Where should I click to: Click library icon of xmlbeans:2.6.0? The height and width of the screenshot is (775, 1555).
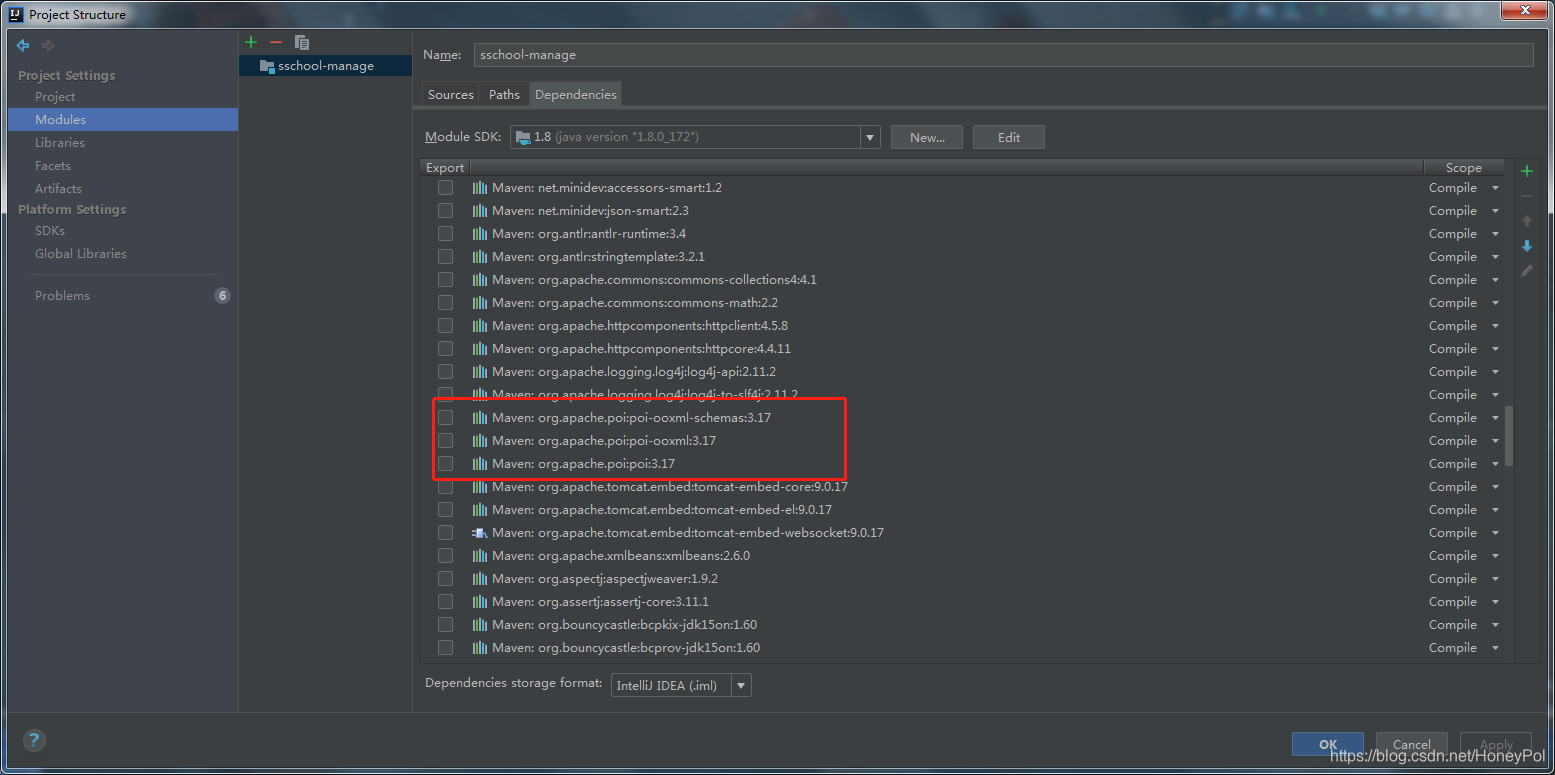480,556
